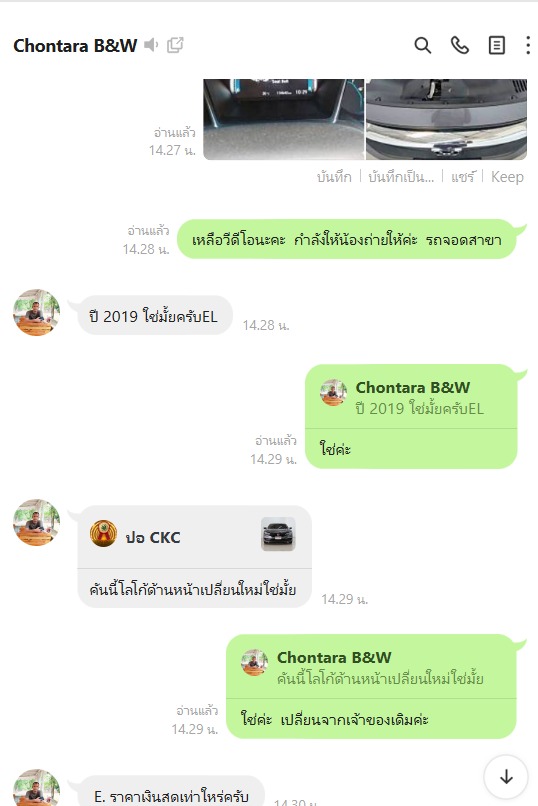Click บันทึก under the photos

[334, 177]
